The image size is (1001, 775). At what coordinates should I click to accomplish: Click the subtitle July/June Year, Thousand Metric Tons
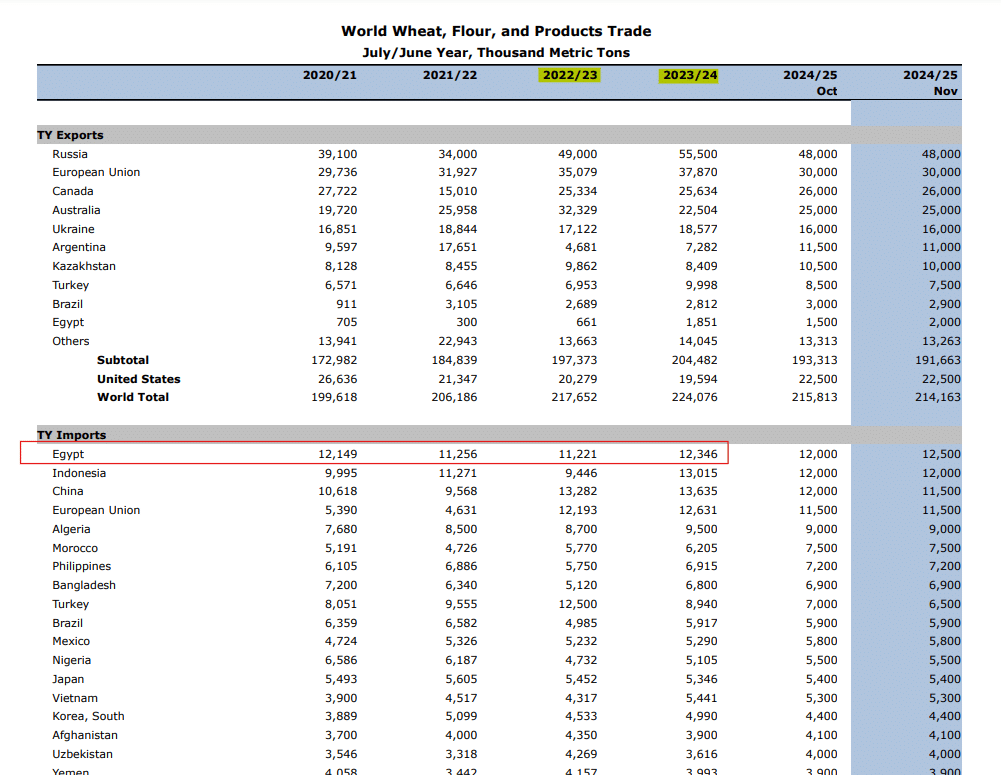tap(496, 52)
